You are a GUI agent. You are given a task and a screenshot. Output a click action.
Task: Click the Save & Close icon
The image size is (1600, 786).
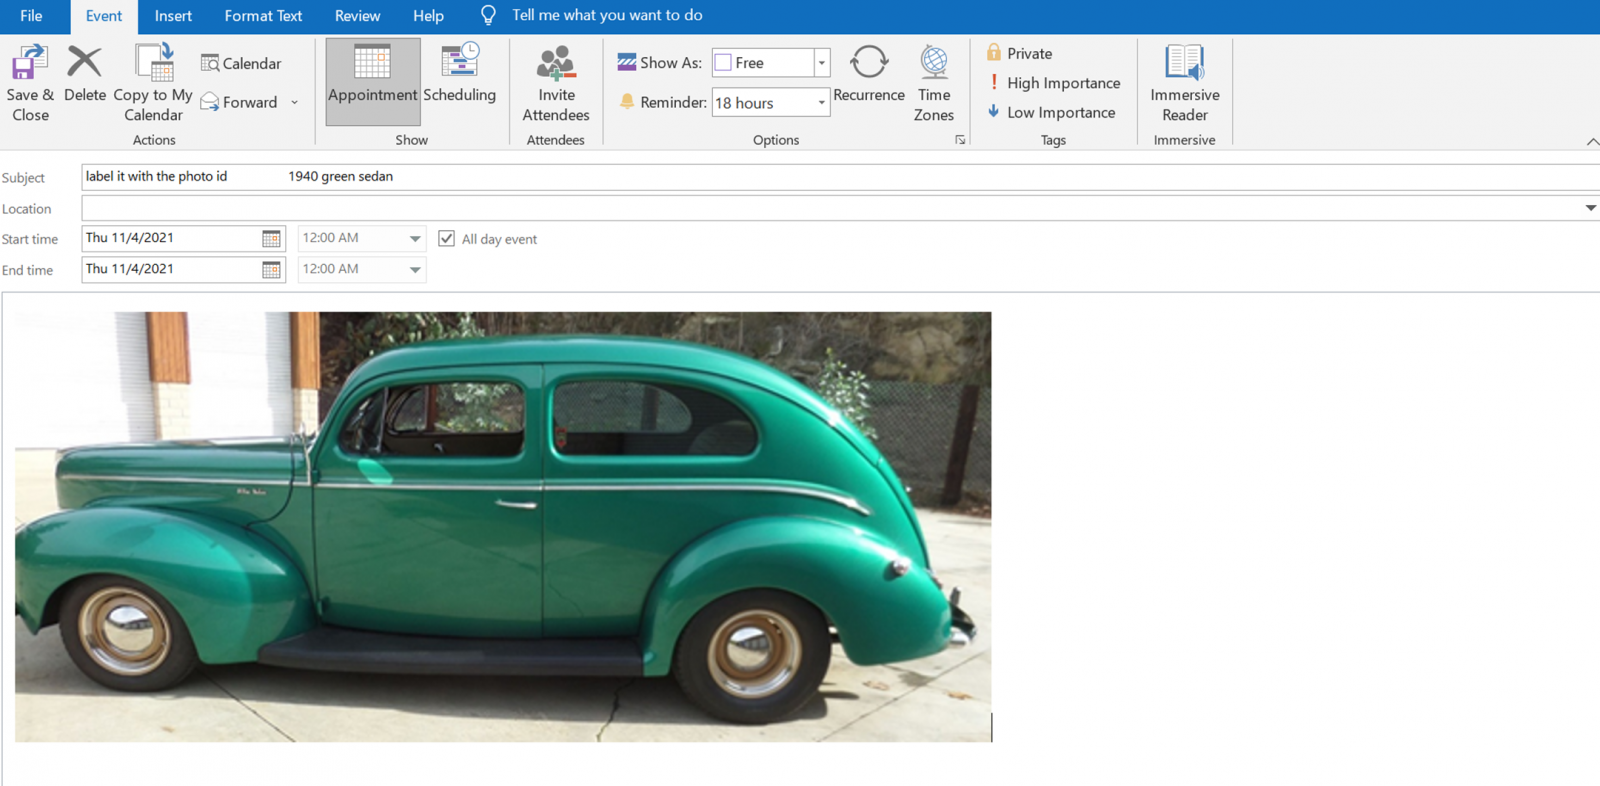pyautogui.click(x=29, y=62)
